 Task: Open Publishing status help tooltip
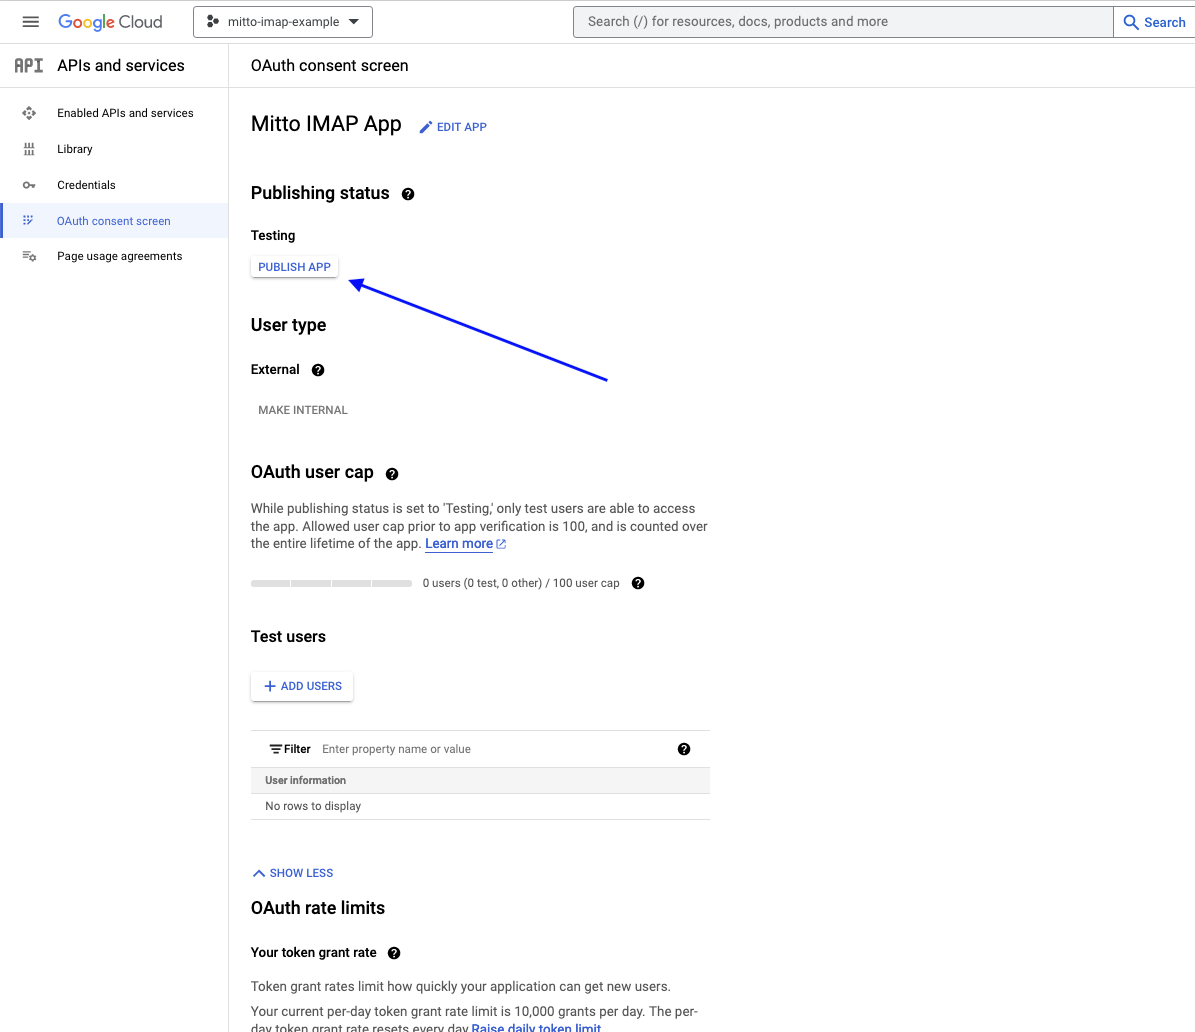tap(408, 194)
